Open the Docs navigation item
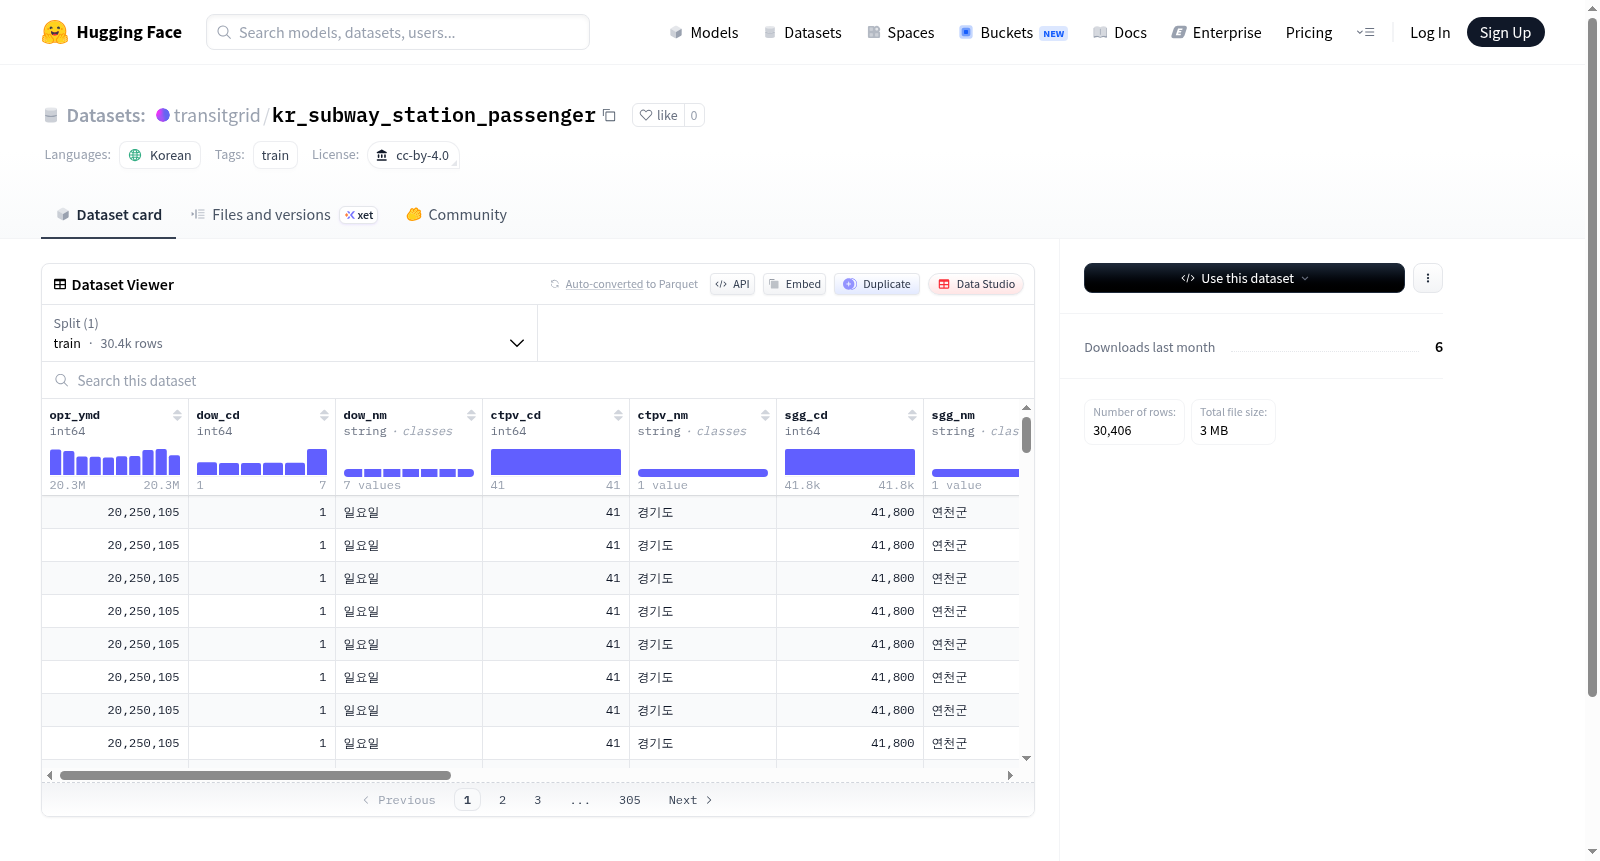 click(1120, 32)
